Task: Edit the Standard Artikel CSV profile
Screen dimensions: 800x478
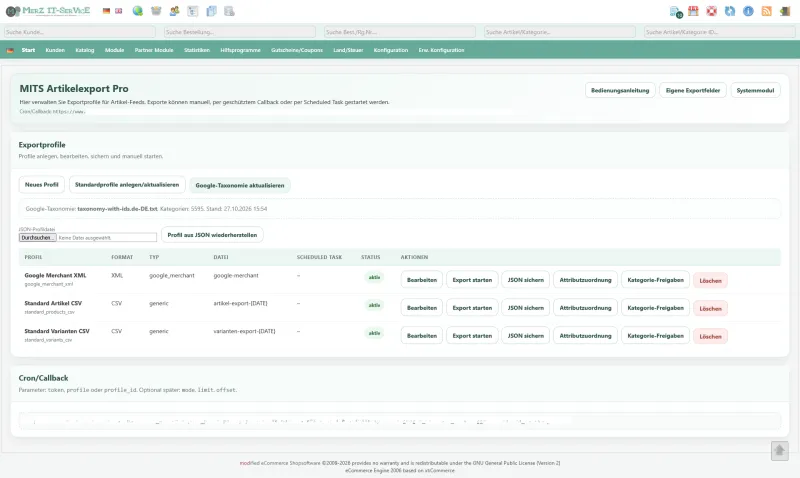Action: pos(422,308)
